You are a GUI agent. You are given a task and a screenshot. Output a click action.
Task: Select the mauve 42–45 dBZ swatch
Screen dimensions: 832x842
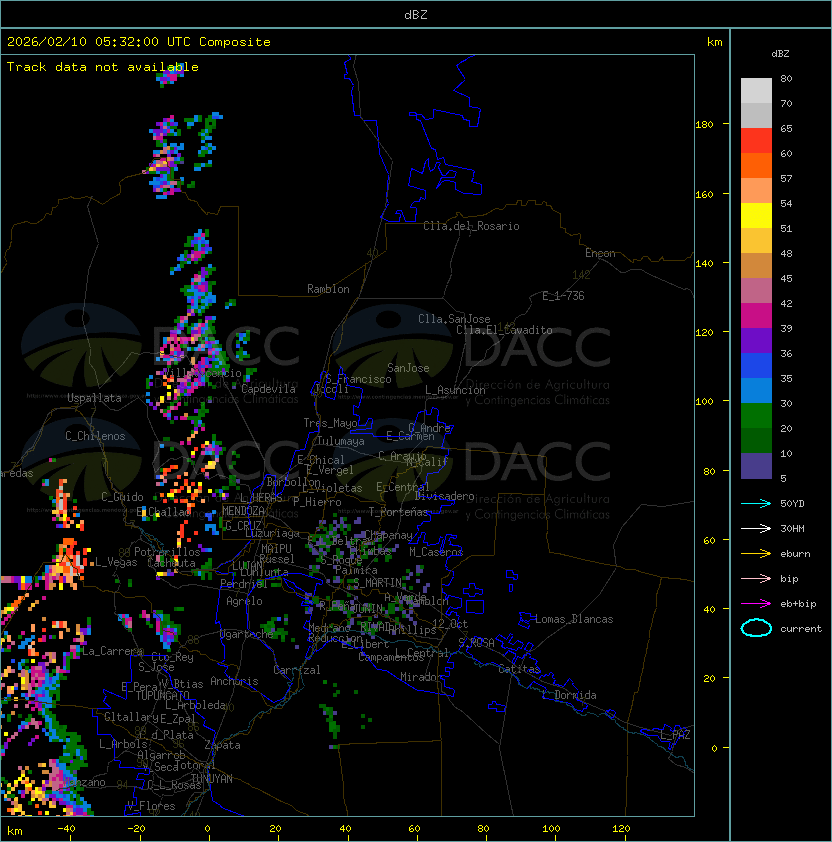pos(756,291)
